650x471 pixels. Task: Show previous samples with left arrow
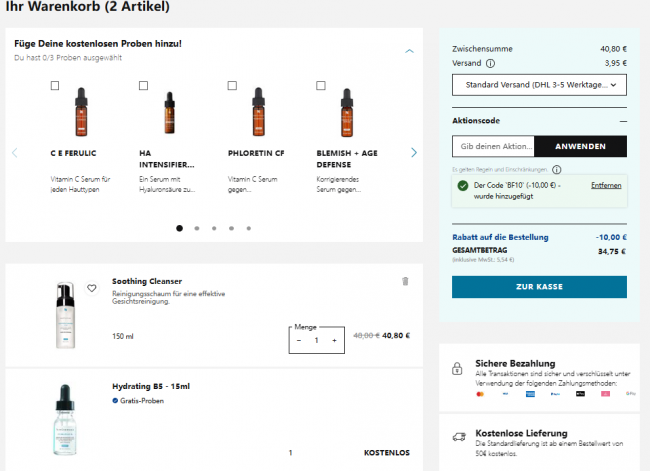tap(15, 153)
